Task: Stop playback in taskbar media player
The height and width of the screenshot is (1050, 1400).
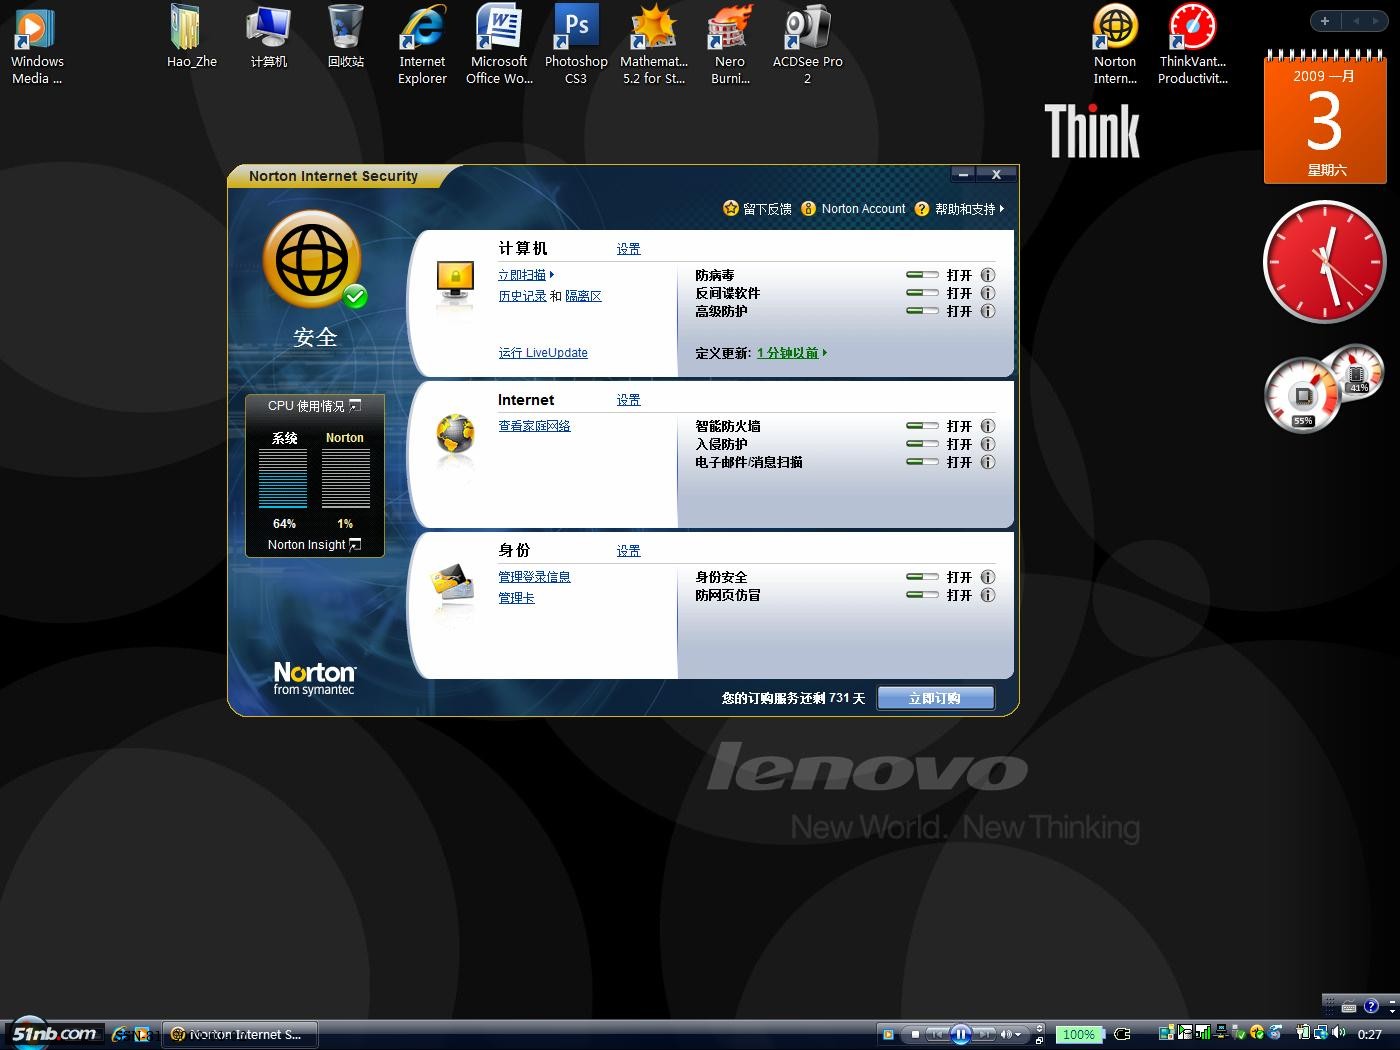Action: (914, 1034)
